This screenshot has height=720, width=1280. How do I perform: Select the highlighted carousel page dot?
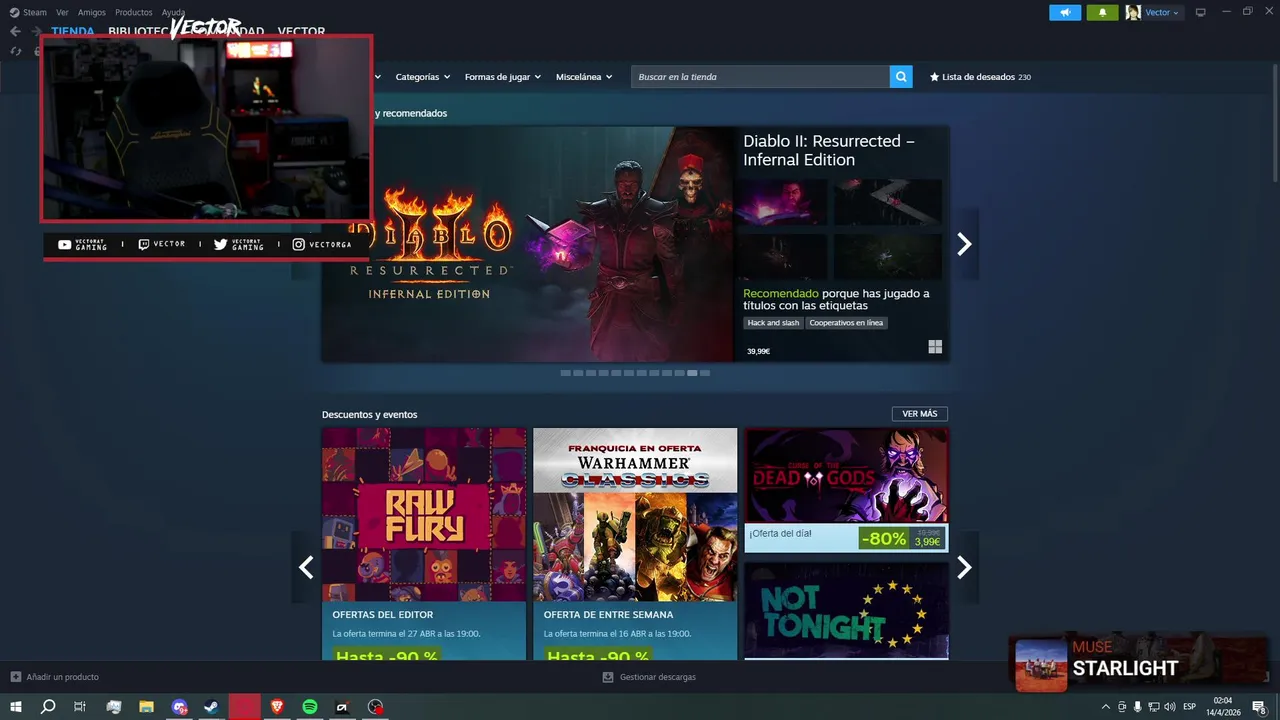[692, 373]
